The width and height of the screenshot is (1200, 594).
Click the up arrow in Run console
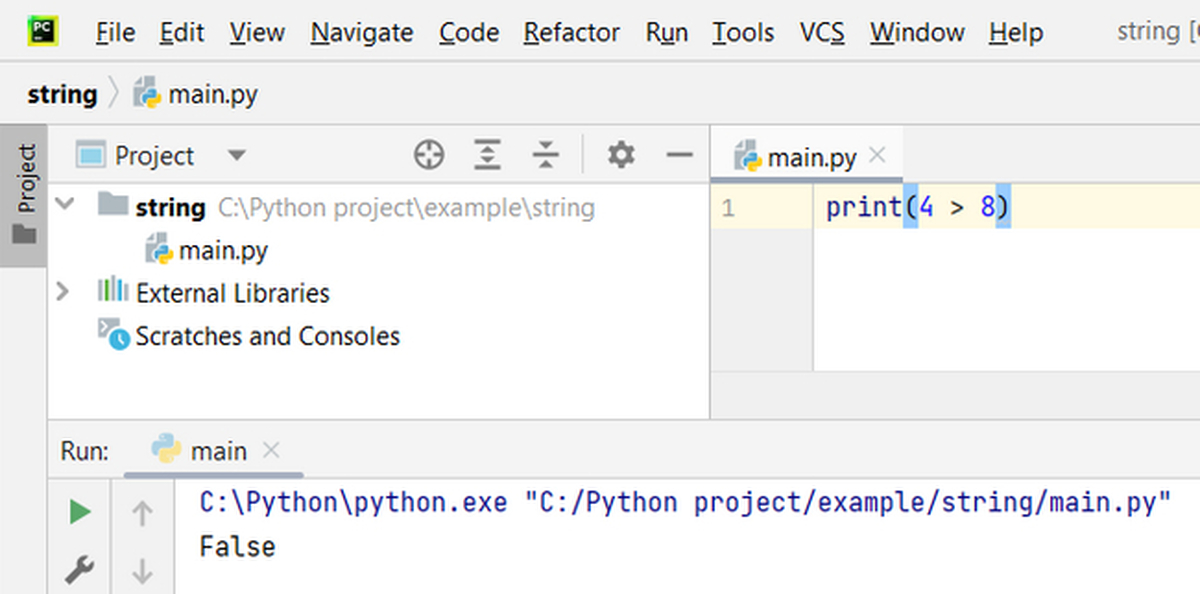point(143,514)
